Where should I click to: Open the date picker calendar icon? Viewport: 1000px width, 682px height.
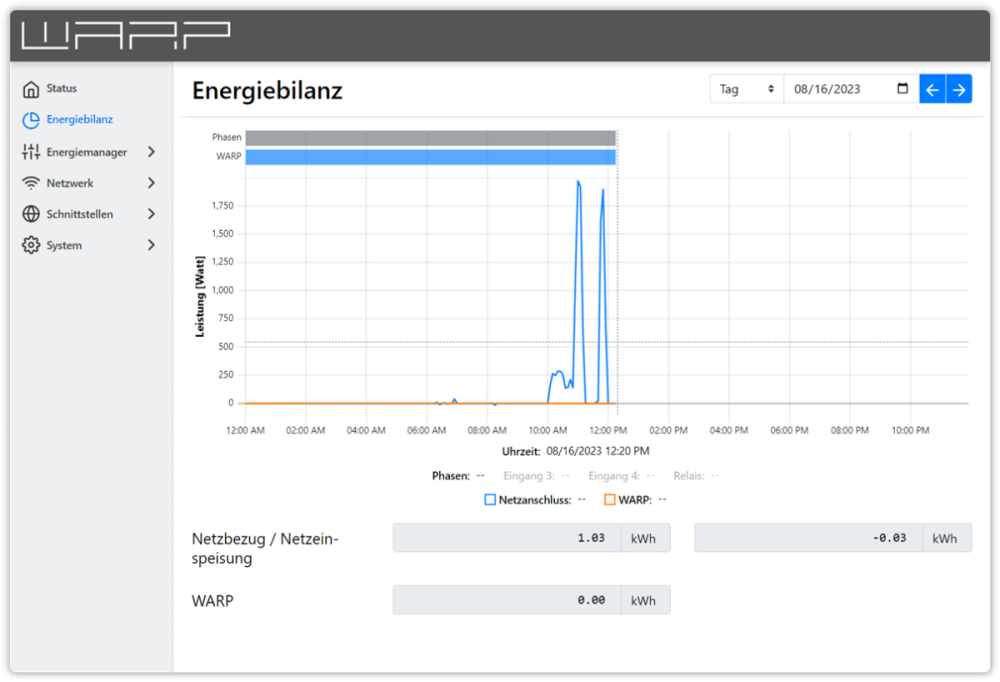point(903,89)
